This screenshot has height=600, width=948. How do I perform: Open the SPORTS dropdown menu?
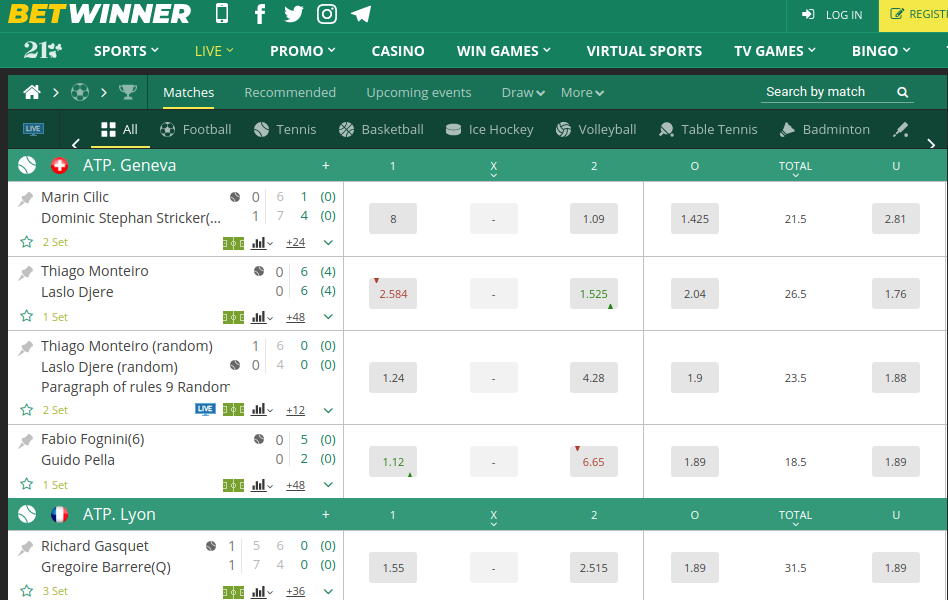point(126,51)
